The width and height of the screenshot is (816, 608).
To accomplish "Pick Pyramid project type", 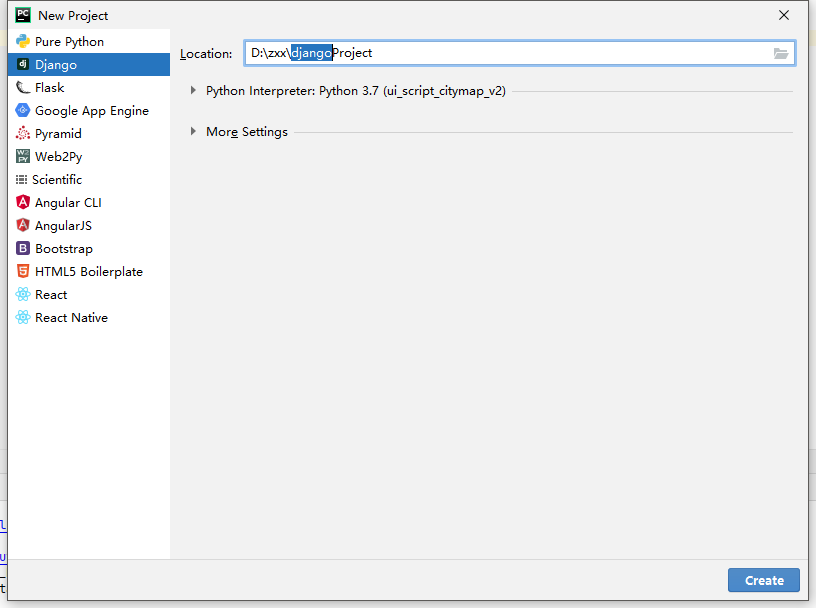I will [89, 133].
